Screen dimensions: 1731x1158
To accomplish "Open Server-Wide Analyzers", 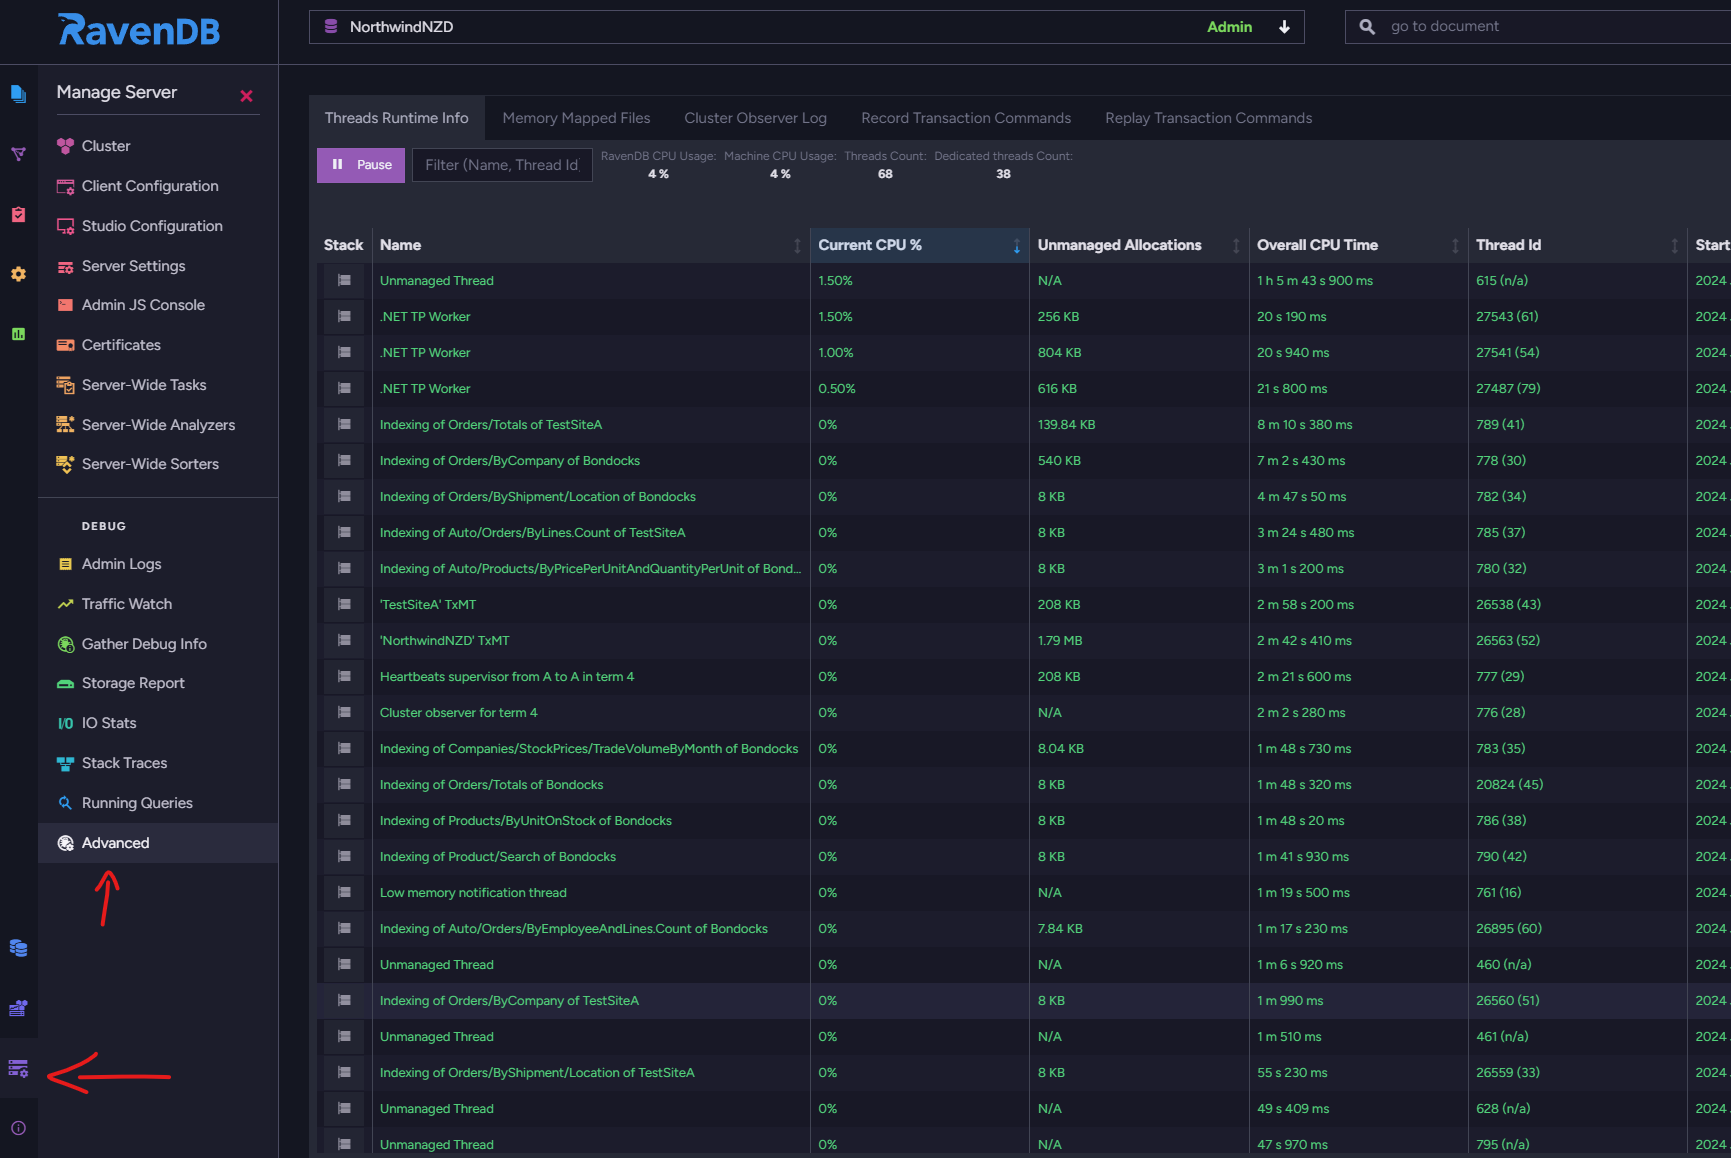I will coord(158,425).
